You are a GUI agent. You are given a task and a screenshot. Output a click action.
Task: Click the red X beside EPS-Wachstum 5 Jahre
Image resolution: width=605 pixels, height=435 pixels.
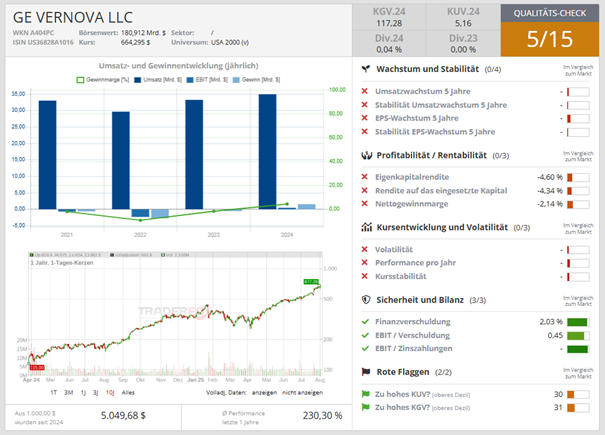pos(364,118)
